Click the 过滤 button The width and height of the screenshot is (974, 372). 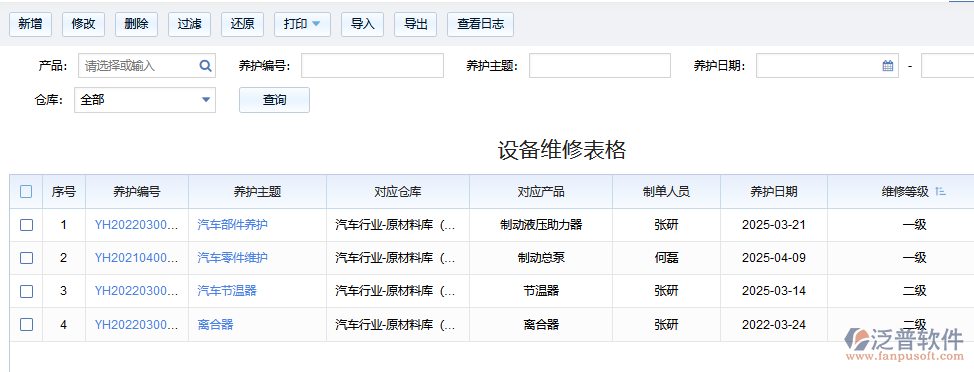(x=189, y=24)
